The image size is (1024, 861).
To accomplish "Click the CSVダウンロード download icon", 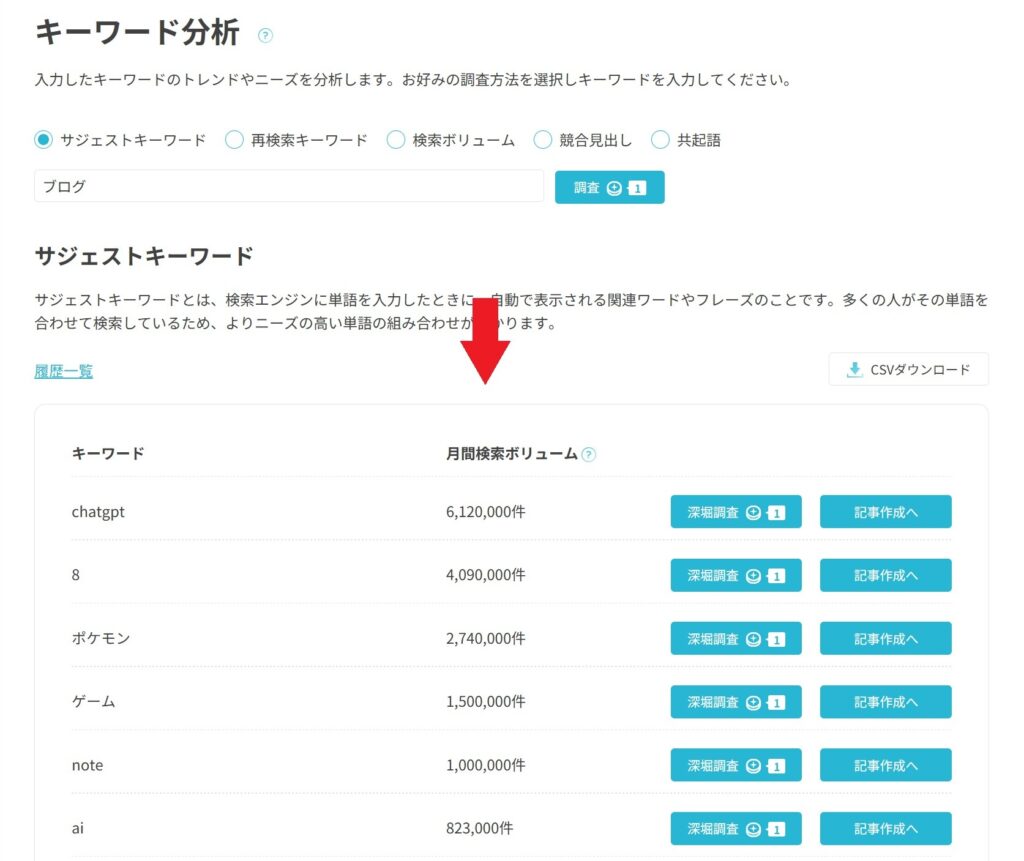I will (x=854, y=369).
